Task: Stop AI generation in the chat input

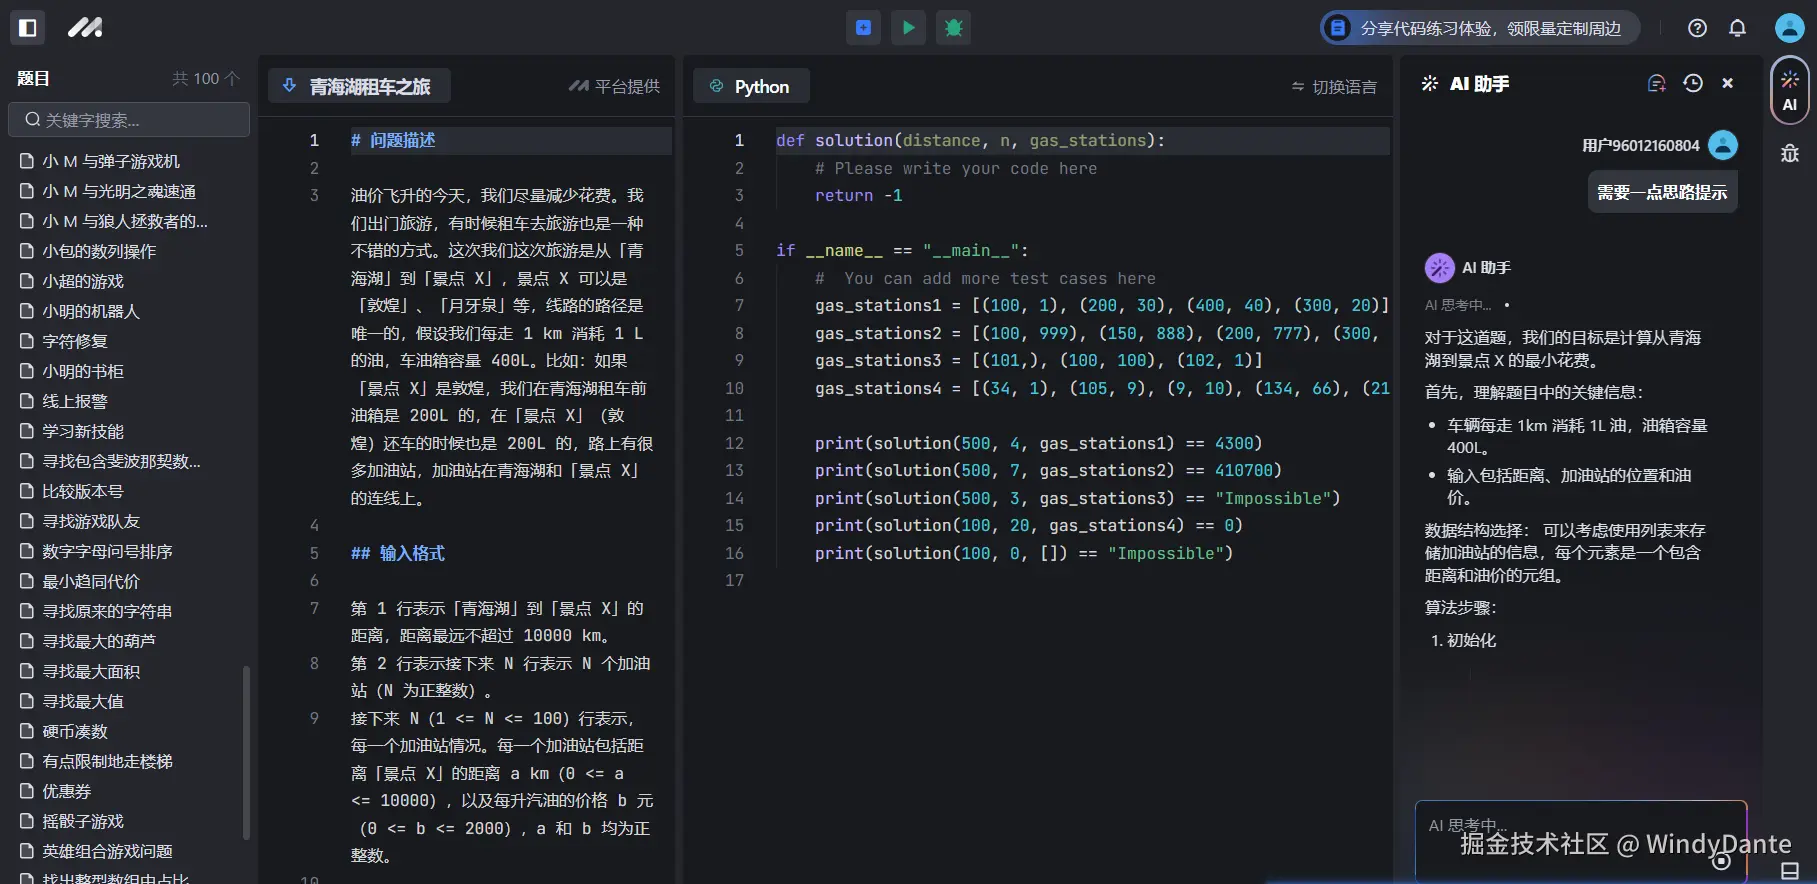Action: pos(1721,860)
